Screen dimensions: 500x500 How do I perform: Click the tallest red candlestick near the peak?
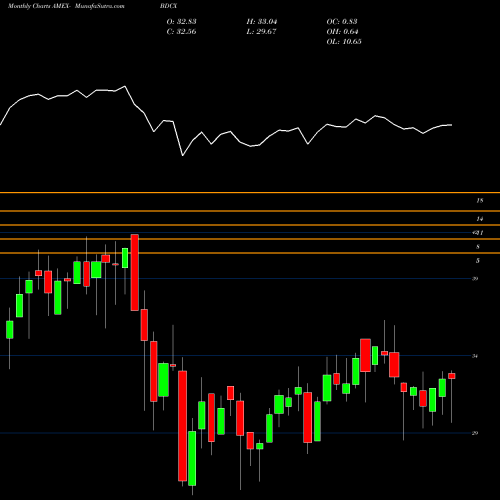[x=135, y=272]
